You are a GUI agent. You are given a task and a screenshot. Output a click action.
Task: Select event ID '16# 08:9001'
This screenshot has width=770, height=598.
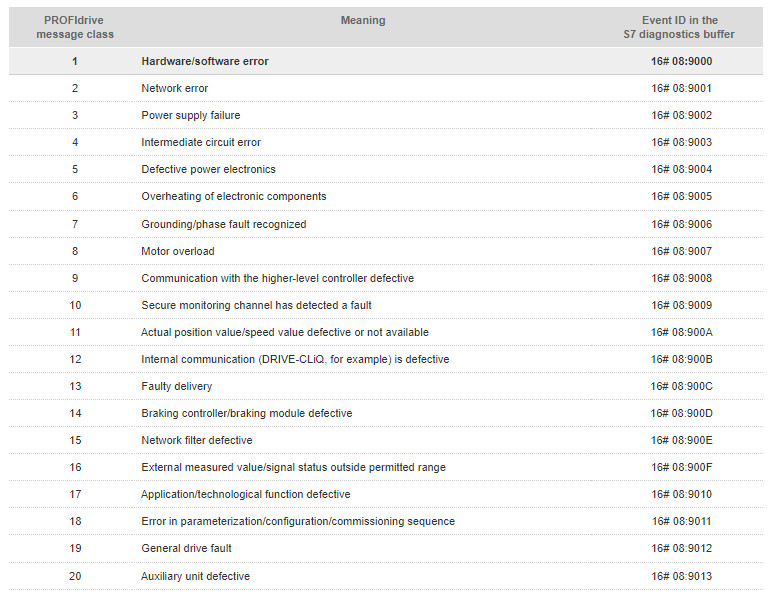click(x=682, y=88)
